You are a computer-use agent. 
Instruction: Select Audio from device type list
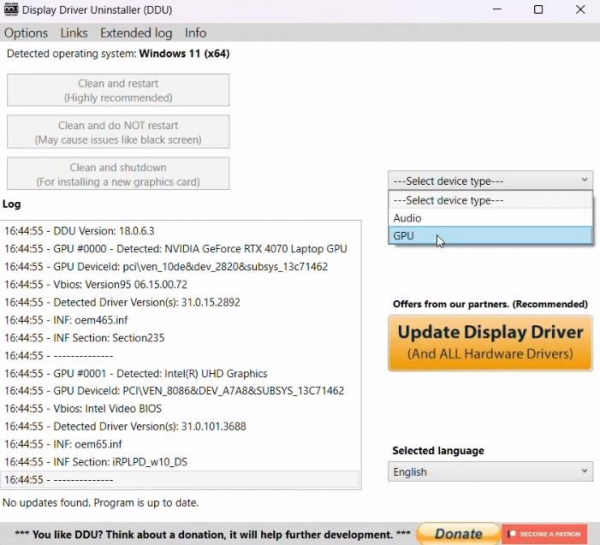[490, 218]
